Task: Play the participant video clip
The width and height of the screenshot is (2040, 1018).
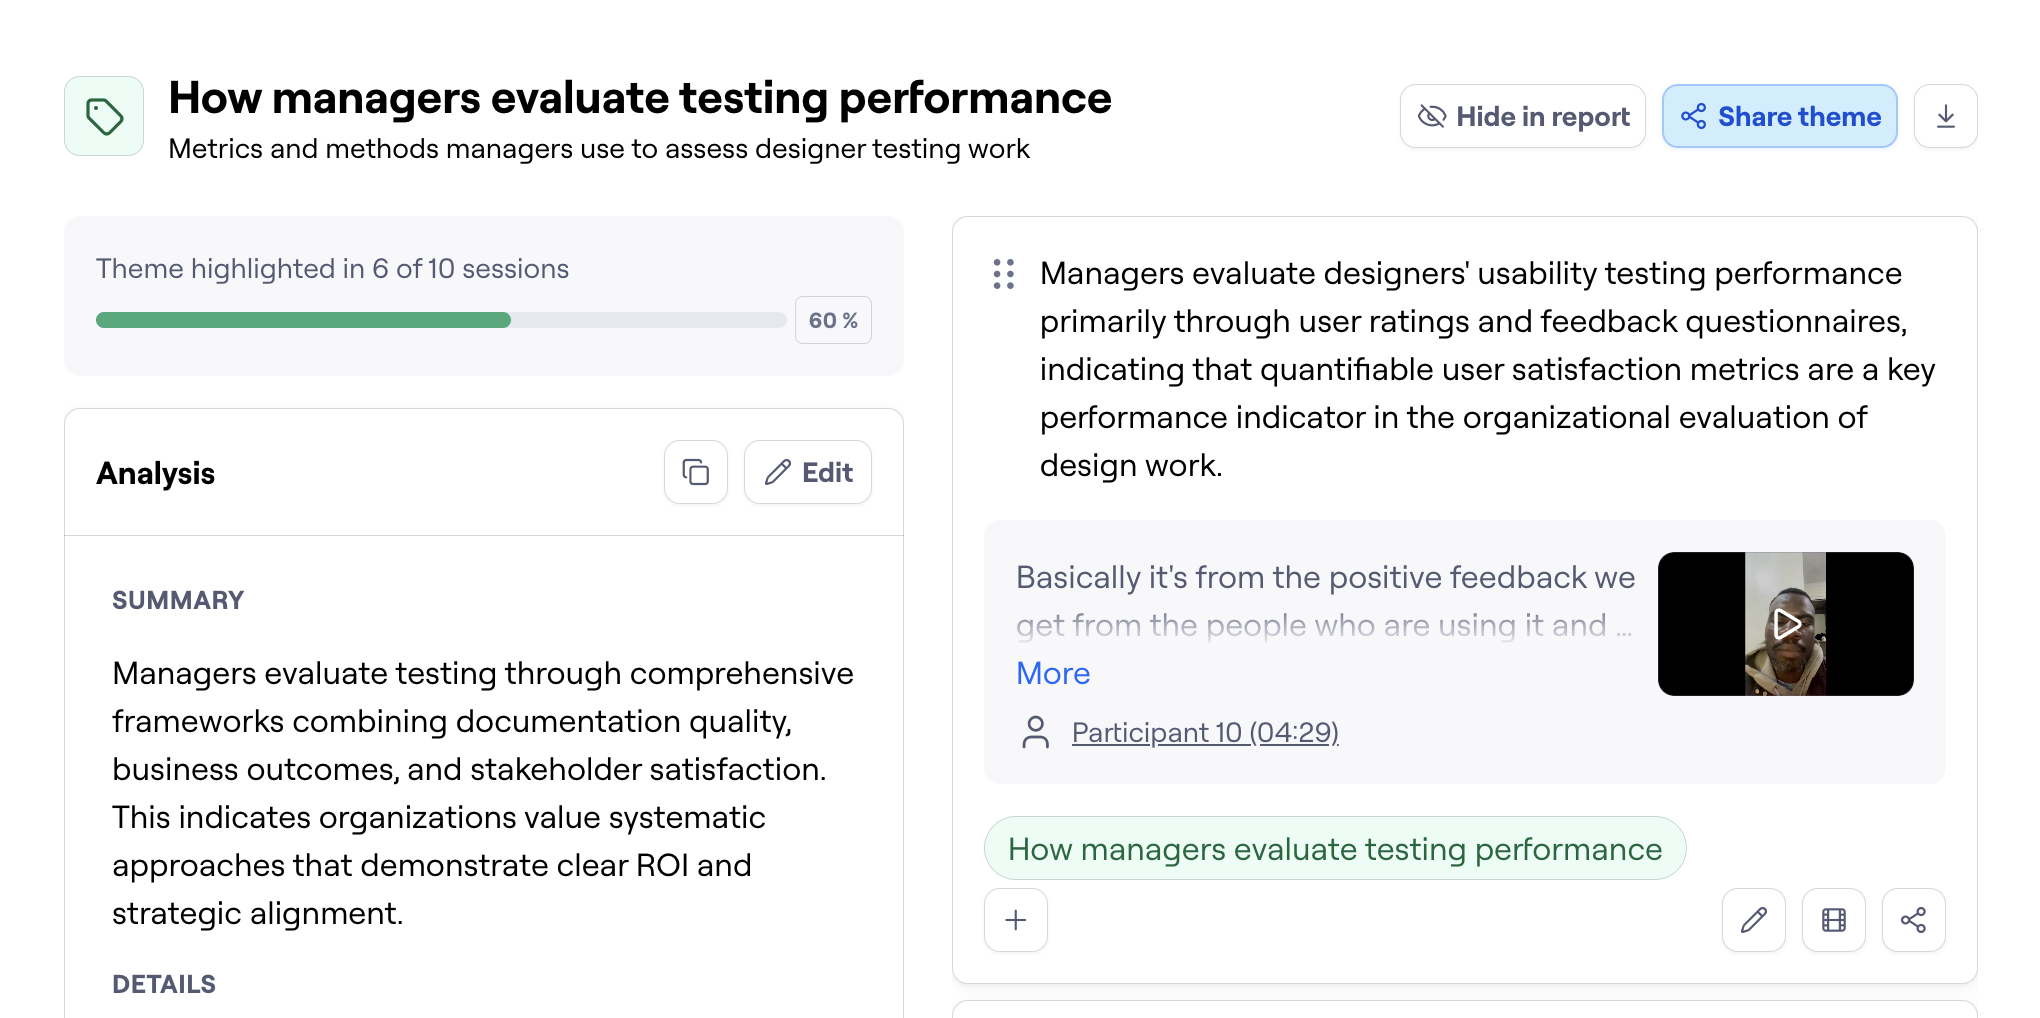Action: 1785,624
